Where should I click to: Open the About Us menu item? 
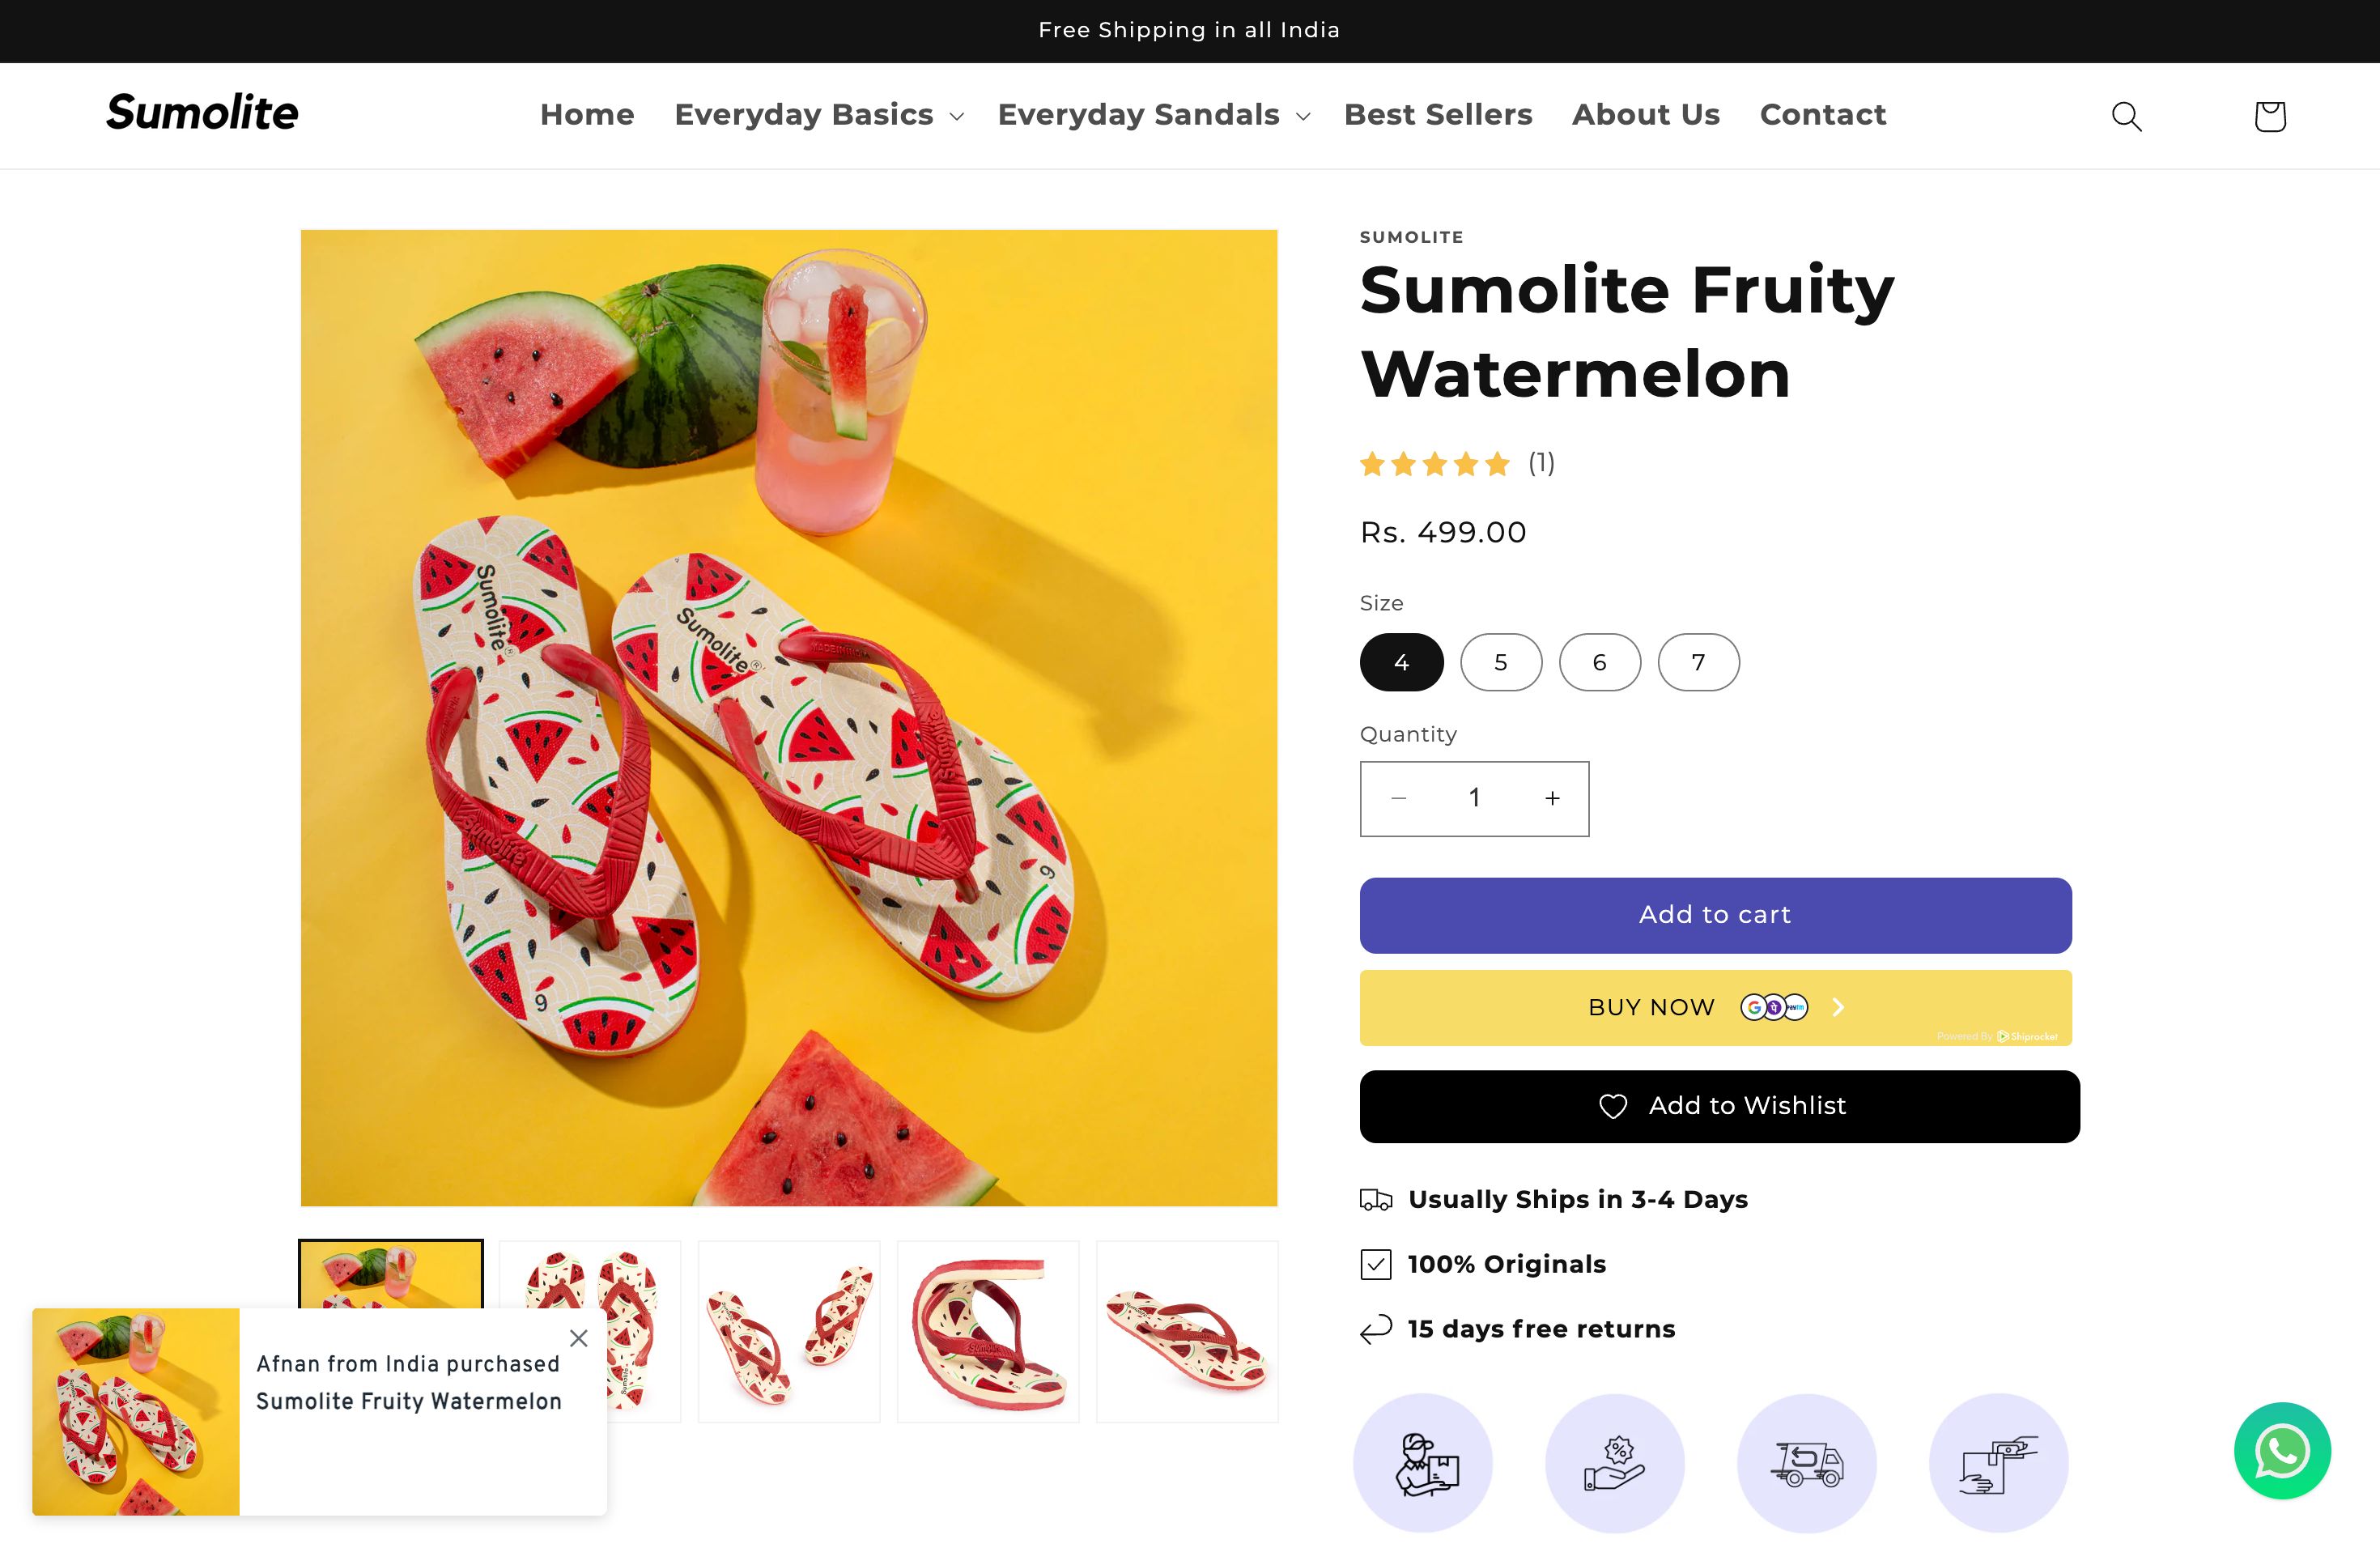pos(1645,115)
